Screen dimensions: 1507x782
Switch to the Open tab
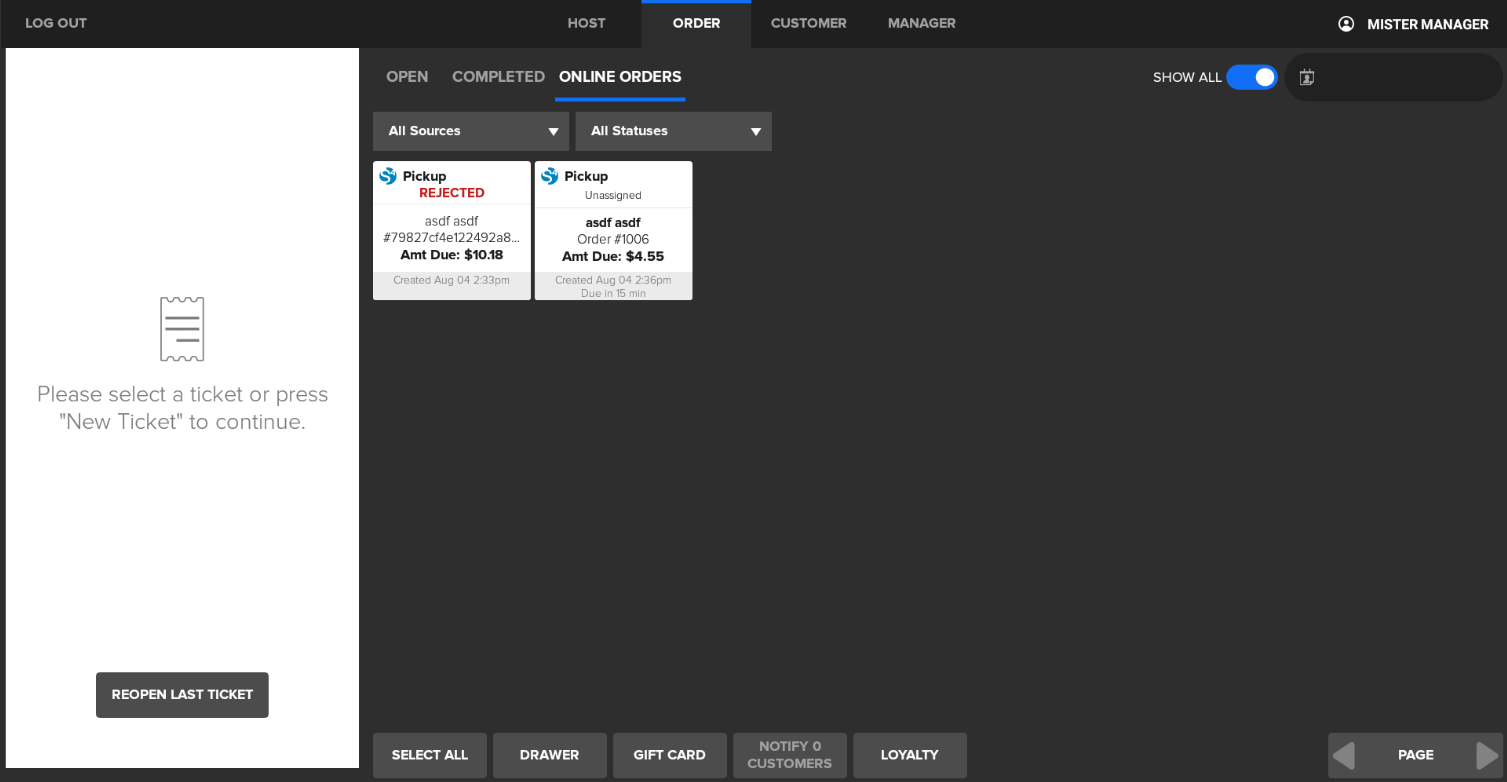(407, 76)
